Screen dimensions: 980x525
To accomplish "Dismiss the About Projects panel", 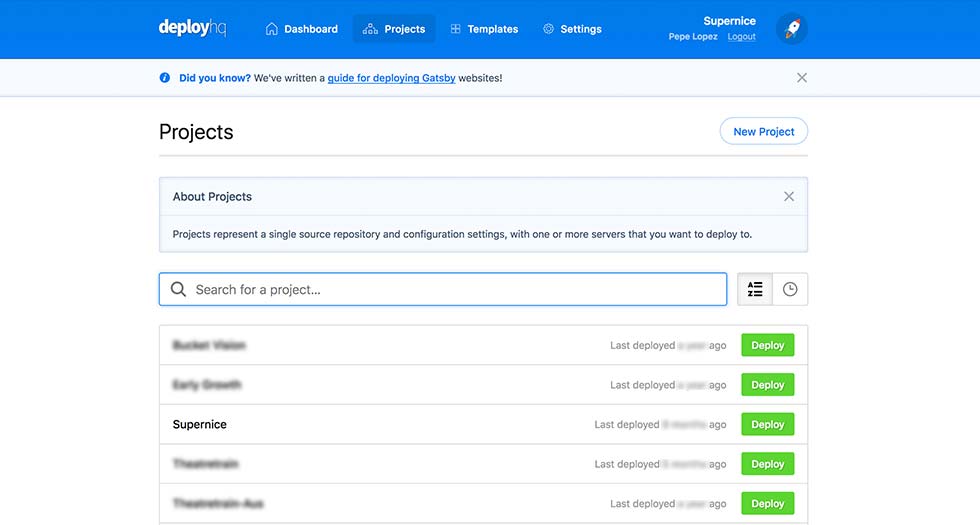I will coord(789,196).
